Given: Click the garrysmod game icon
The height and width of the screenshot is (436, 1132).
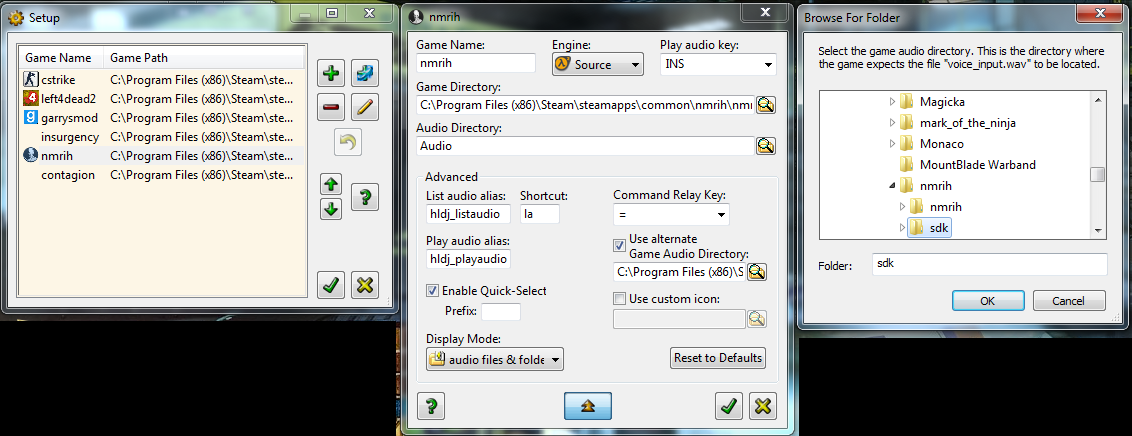Looking at the screenshot, I should click(x=30, y=117).
